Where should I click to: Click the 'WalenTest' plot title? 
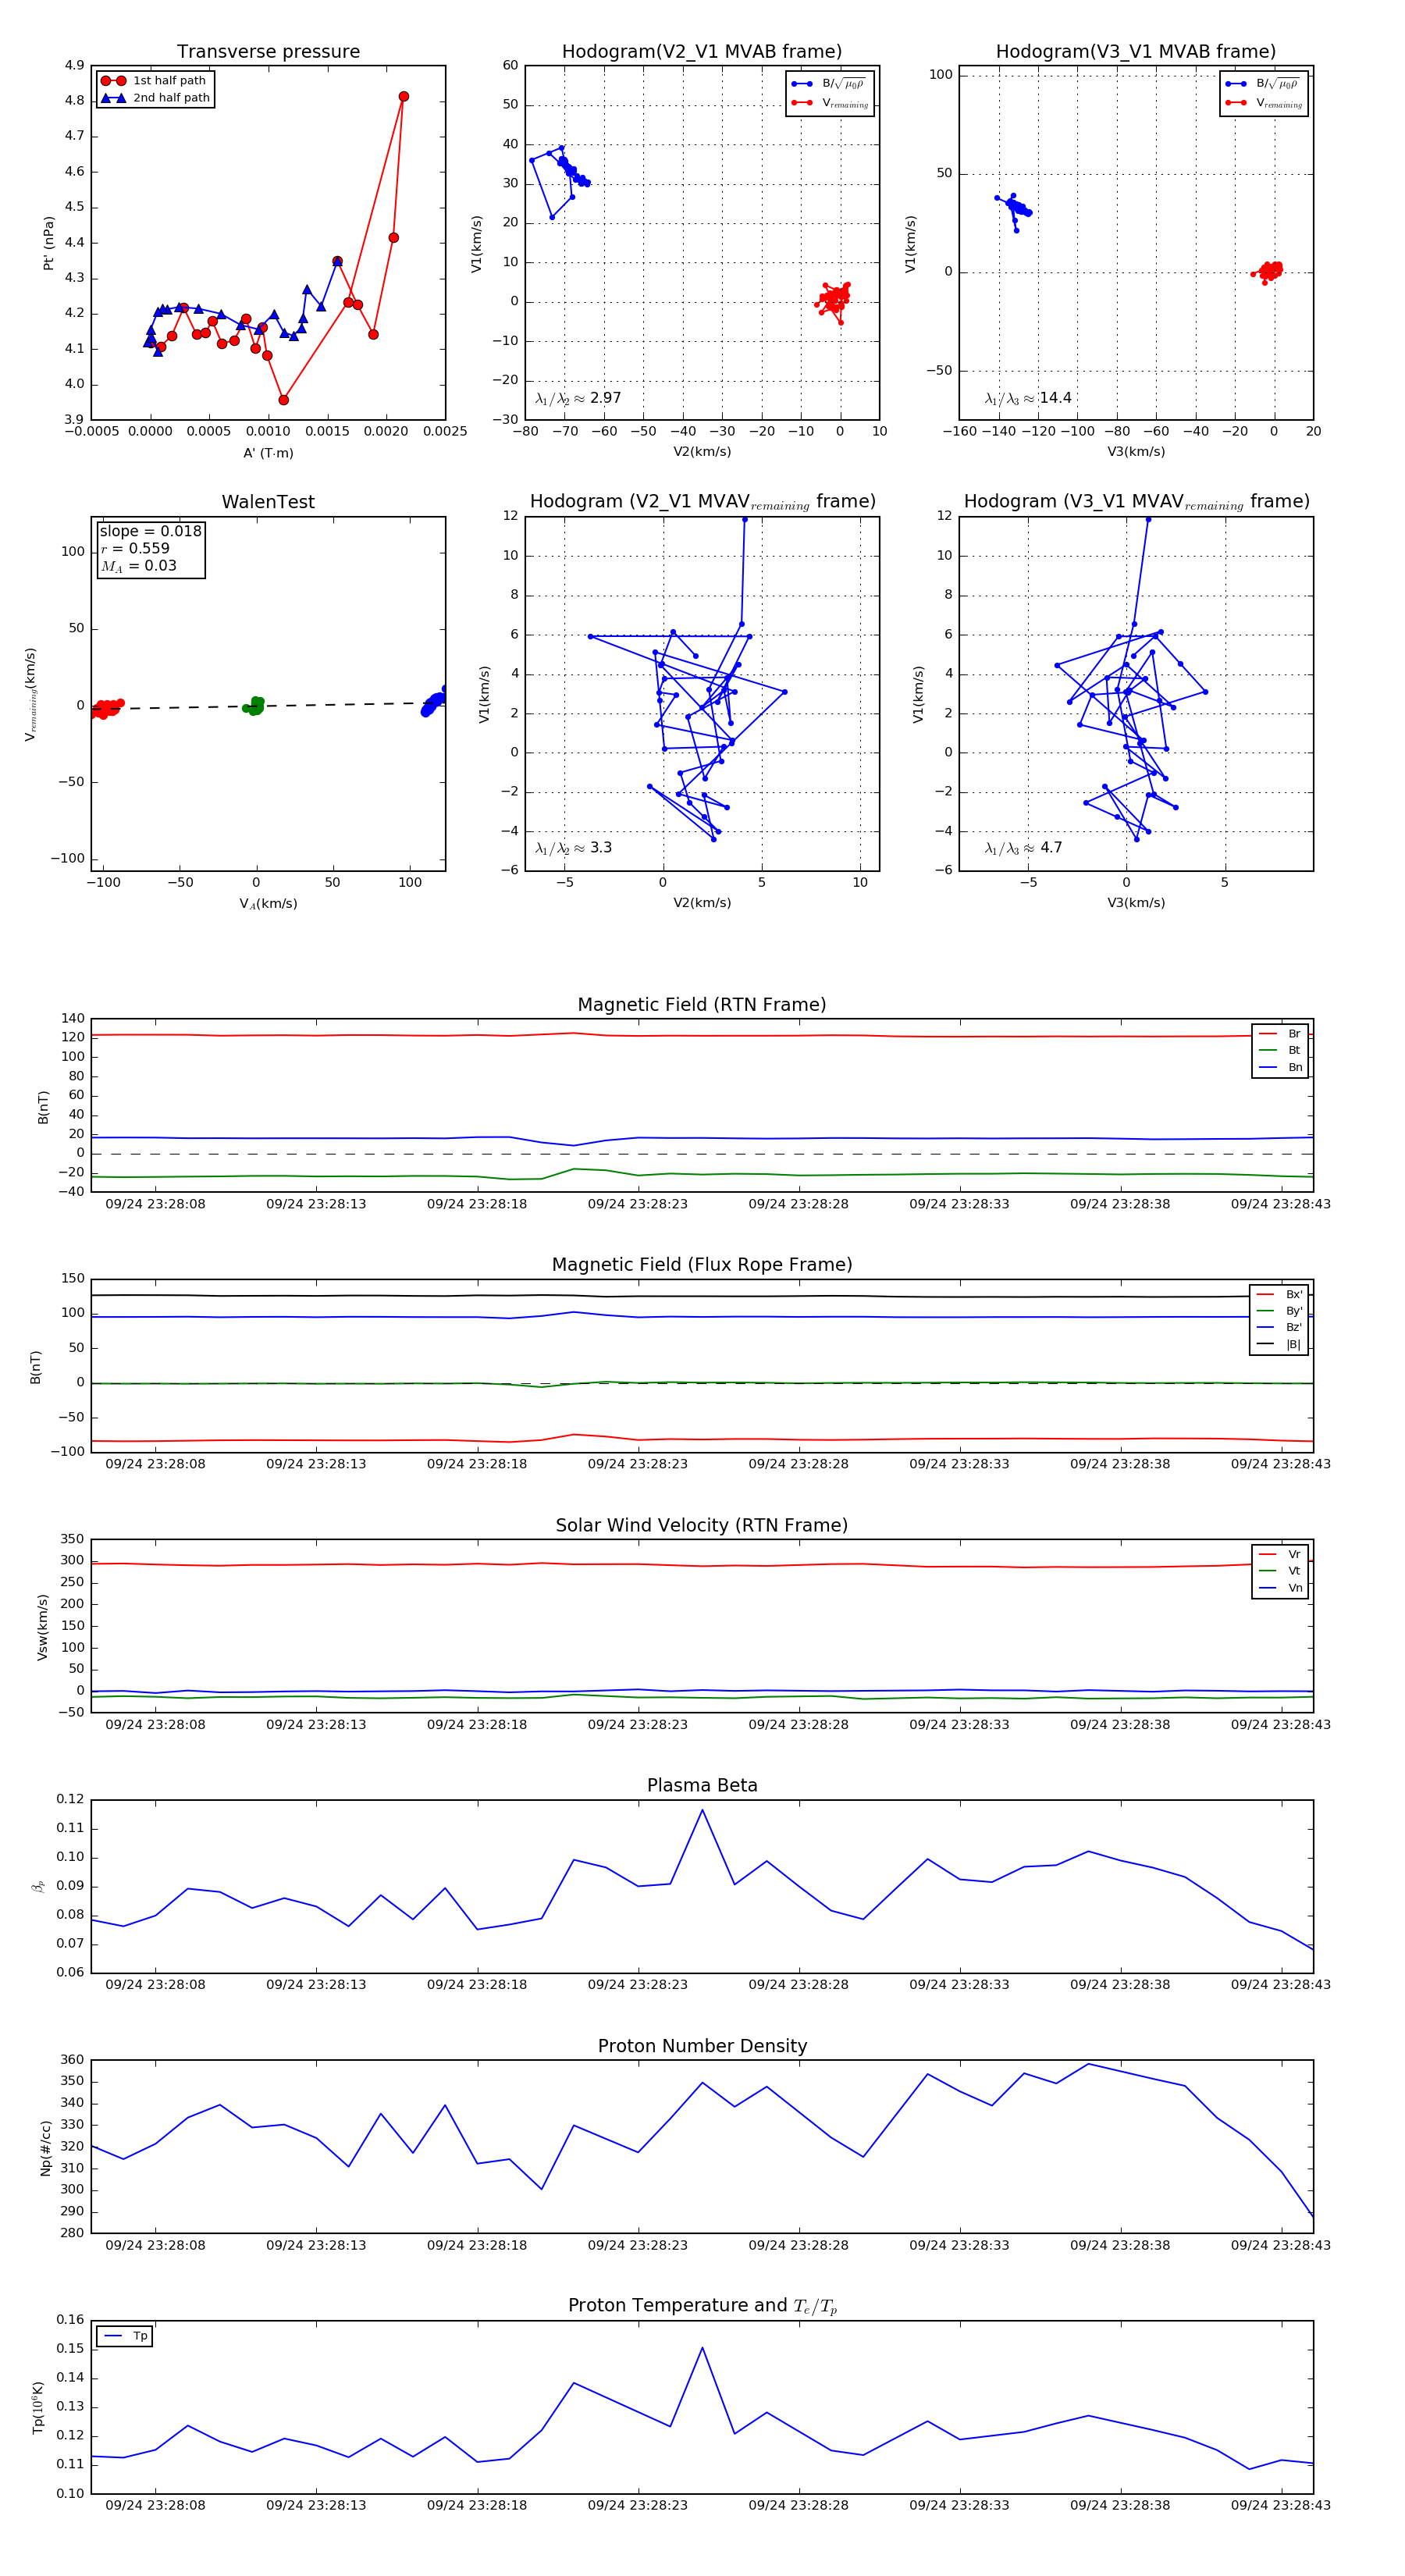(268, 502)
